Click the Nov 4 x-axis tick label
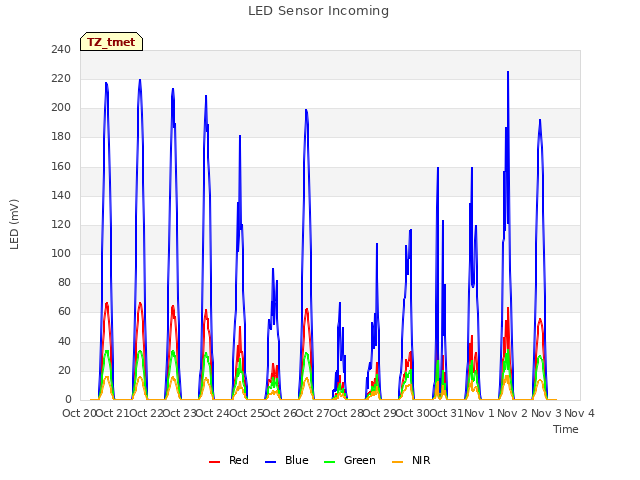Image resolution: width=640 pixels, height=480 pixels. coord(579,413)
